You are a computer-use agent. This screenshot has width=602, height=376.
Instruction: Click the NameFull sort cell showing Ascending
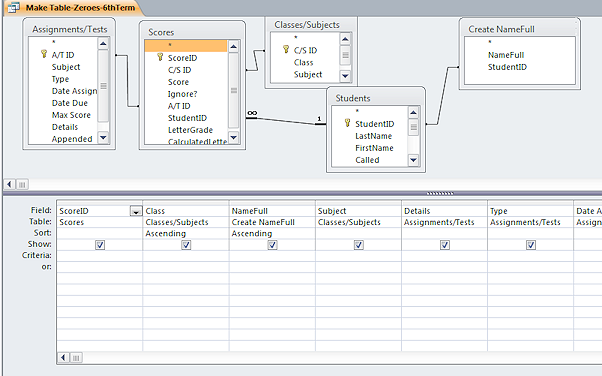272,233
